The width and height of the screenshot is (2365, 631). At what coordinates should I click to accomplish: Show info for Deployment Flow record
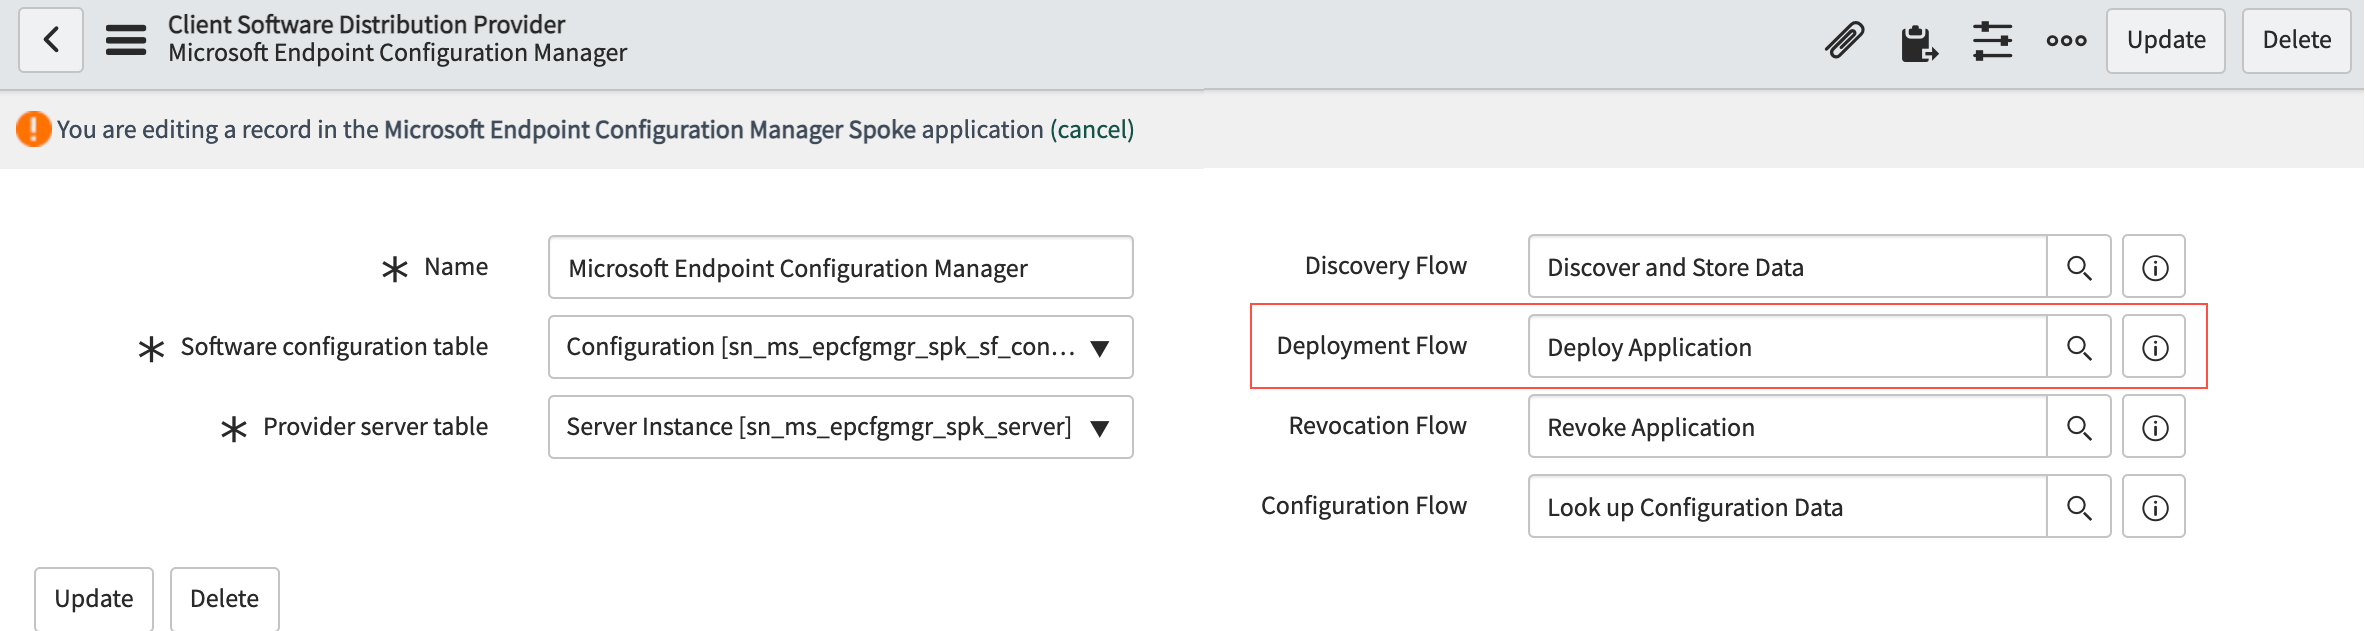coord(2154,347)
